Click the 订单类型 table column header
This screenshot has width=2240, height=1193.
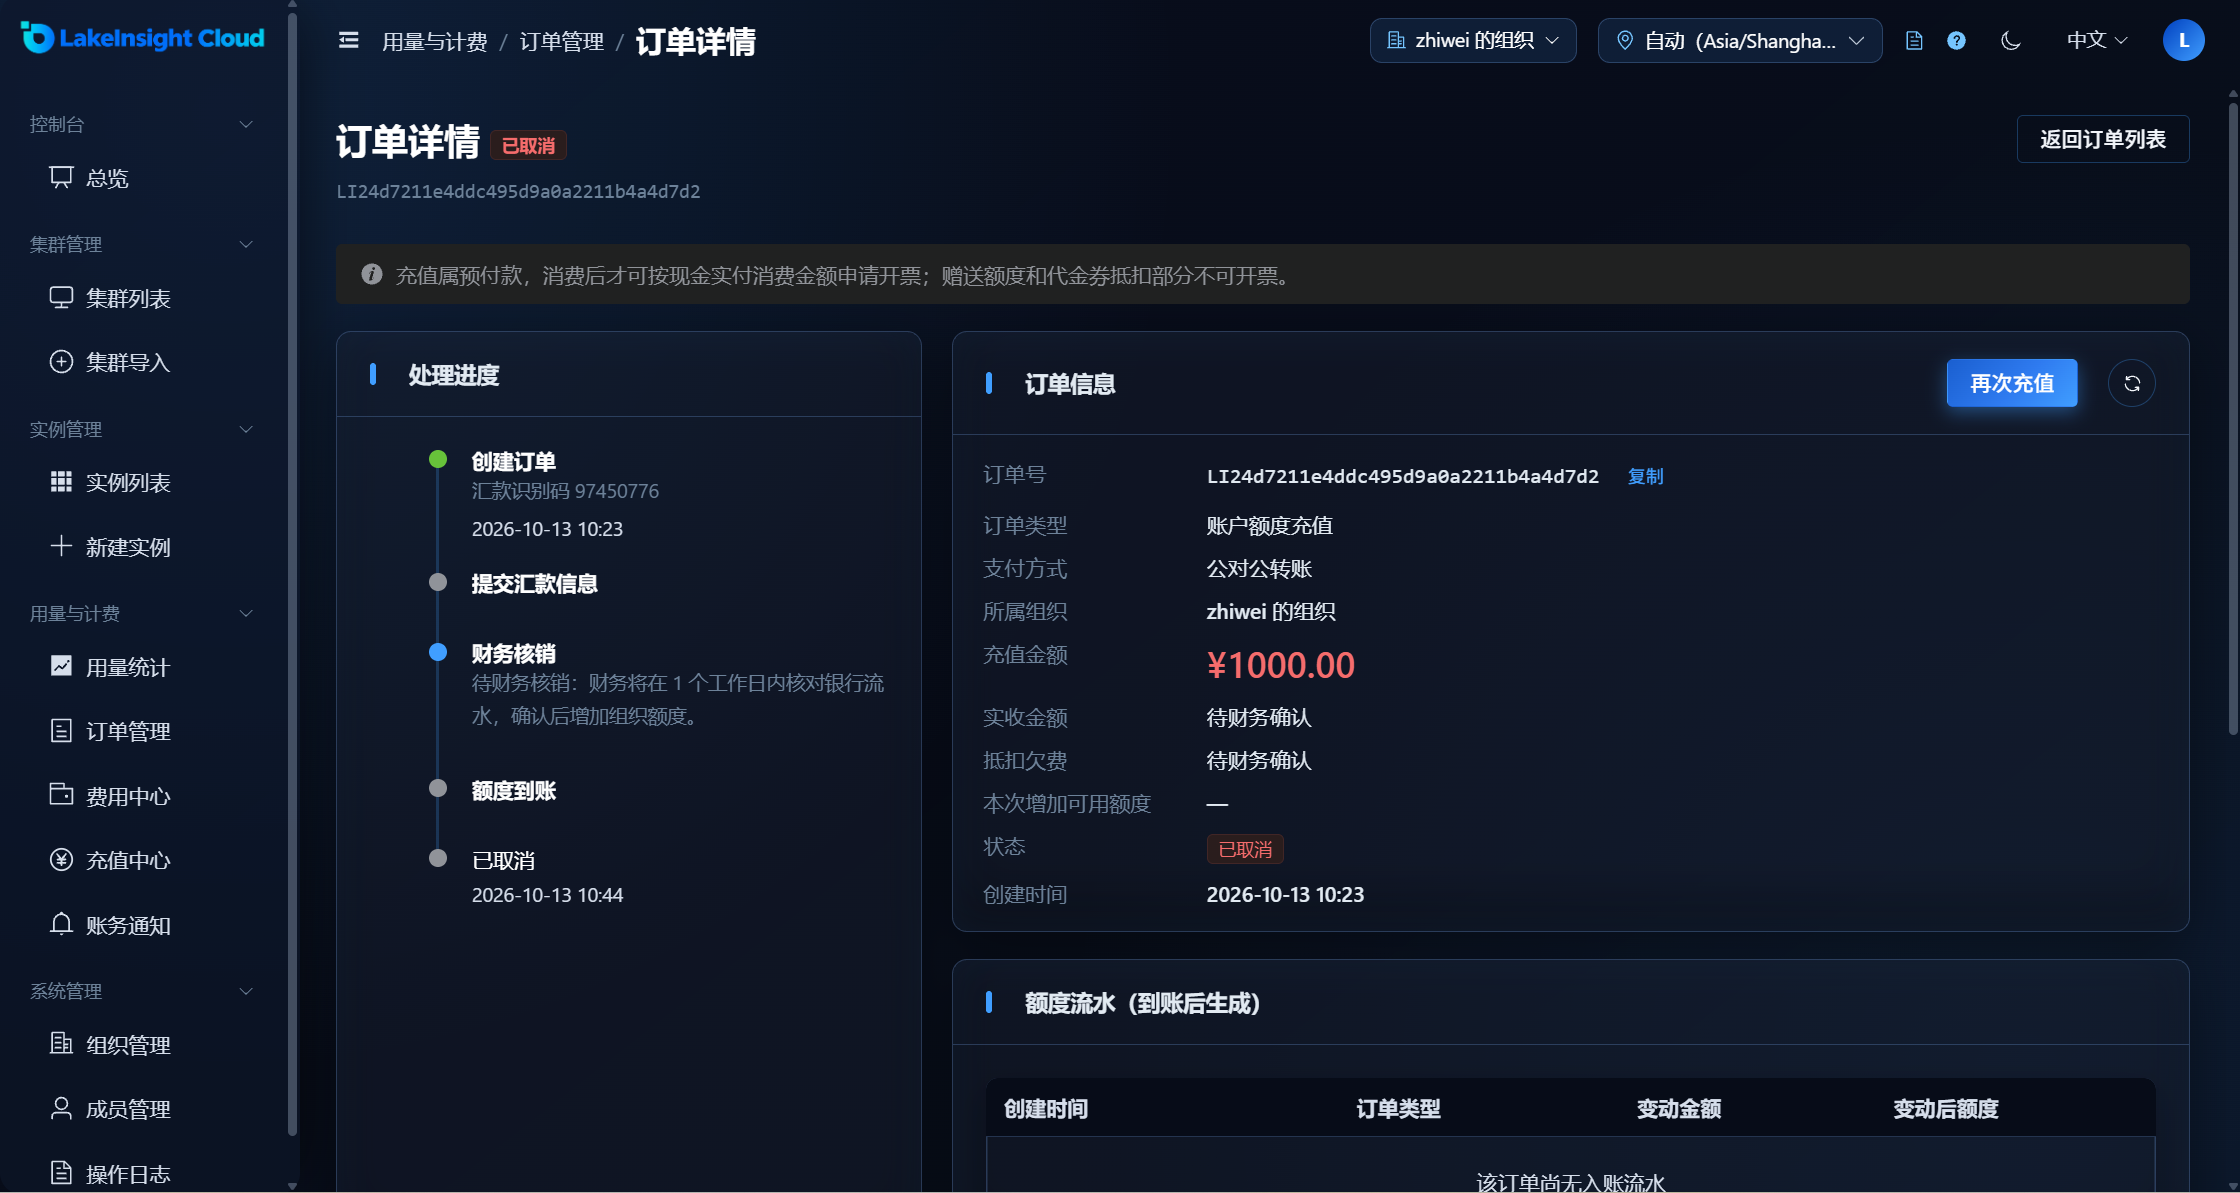click(x=1398, y=1109)
